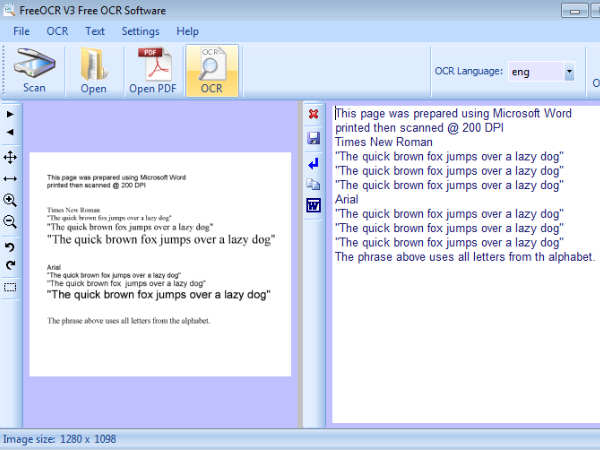Screen dimensions: 600x450
Task: Start recognition with the OCR button
Action: click(x=211, y=70)
